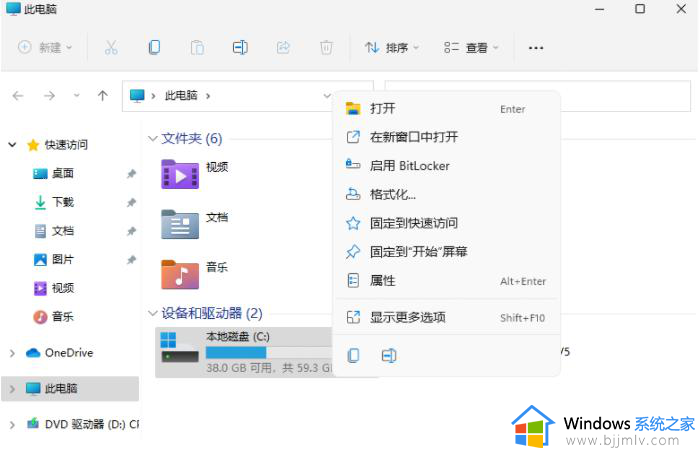Choose 属性 in the context menu
Image resolution: width=700 pixels, height=454 pixels.
tap(446, 281)
